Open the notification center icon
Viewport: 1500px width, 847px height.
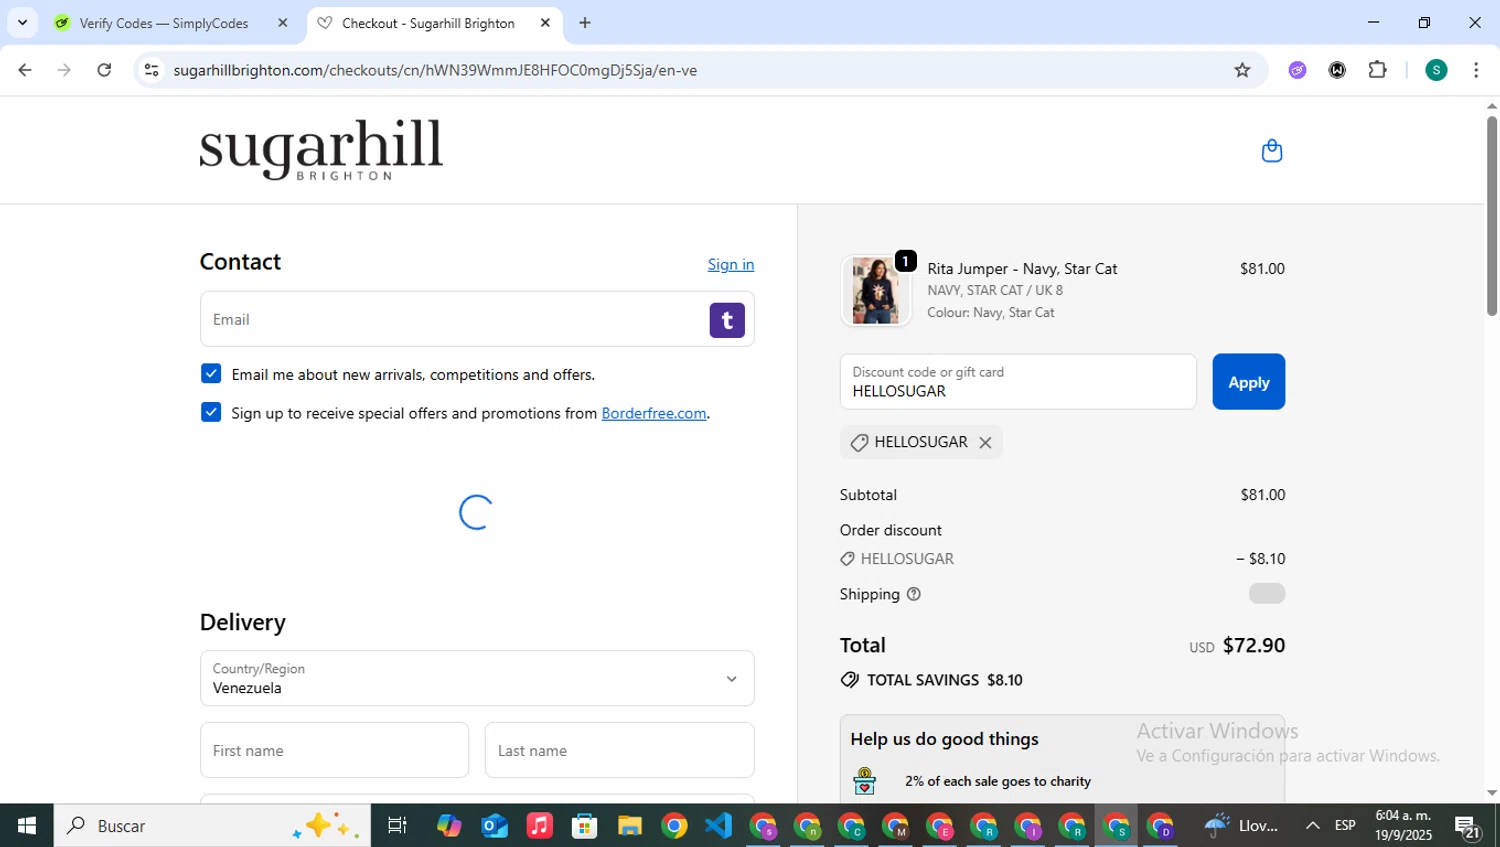[1467, 826]
